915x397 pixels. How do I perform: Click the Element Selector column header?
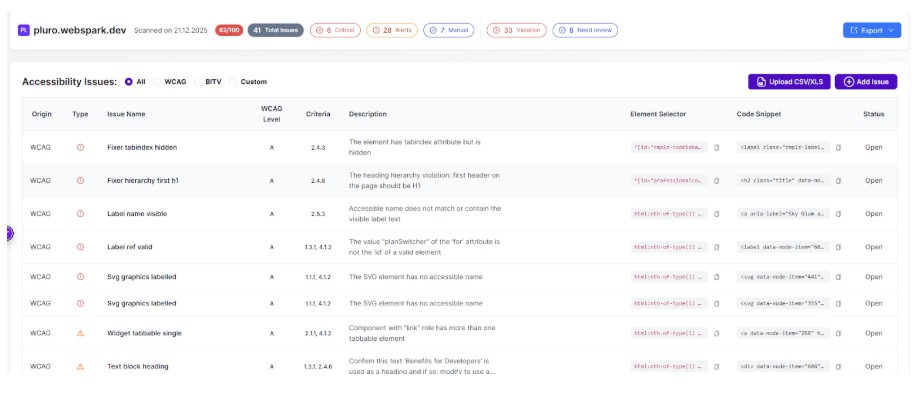click(658, 114)
